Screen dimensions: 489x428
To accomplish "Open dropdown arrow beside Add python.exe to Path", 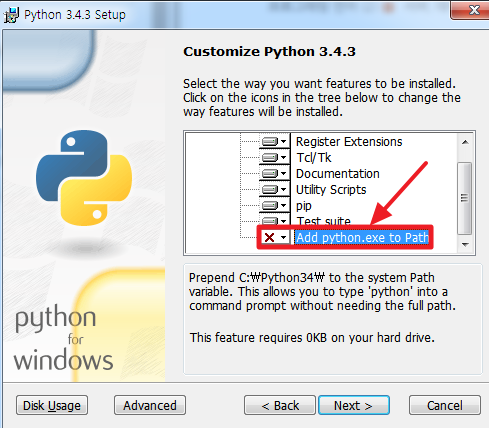I will point(284,237).
